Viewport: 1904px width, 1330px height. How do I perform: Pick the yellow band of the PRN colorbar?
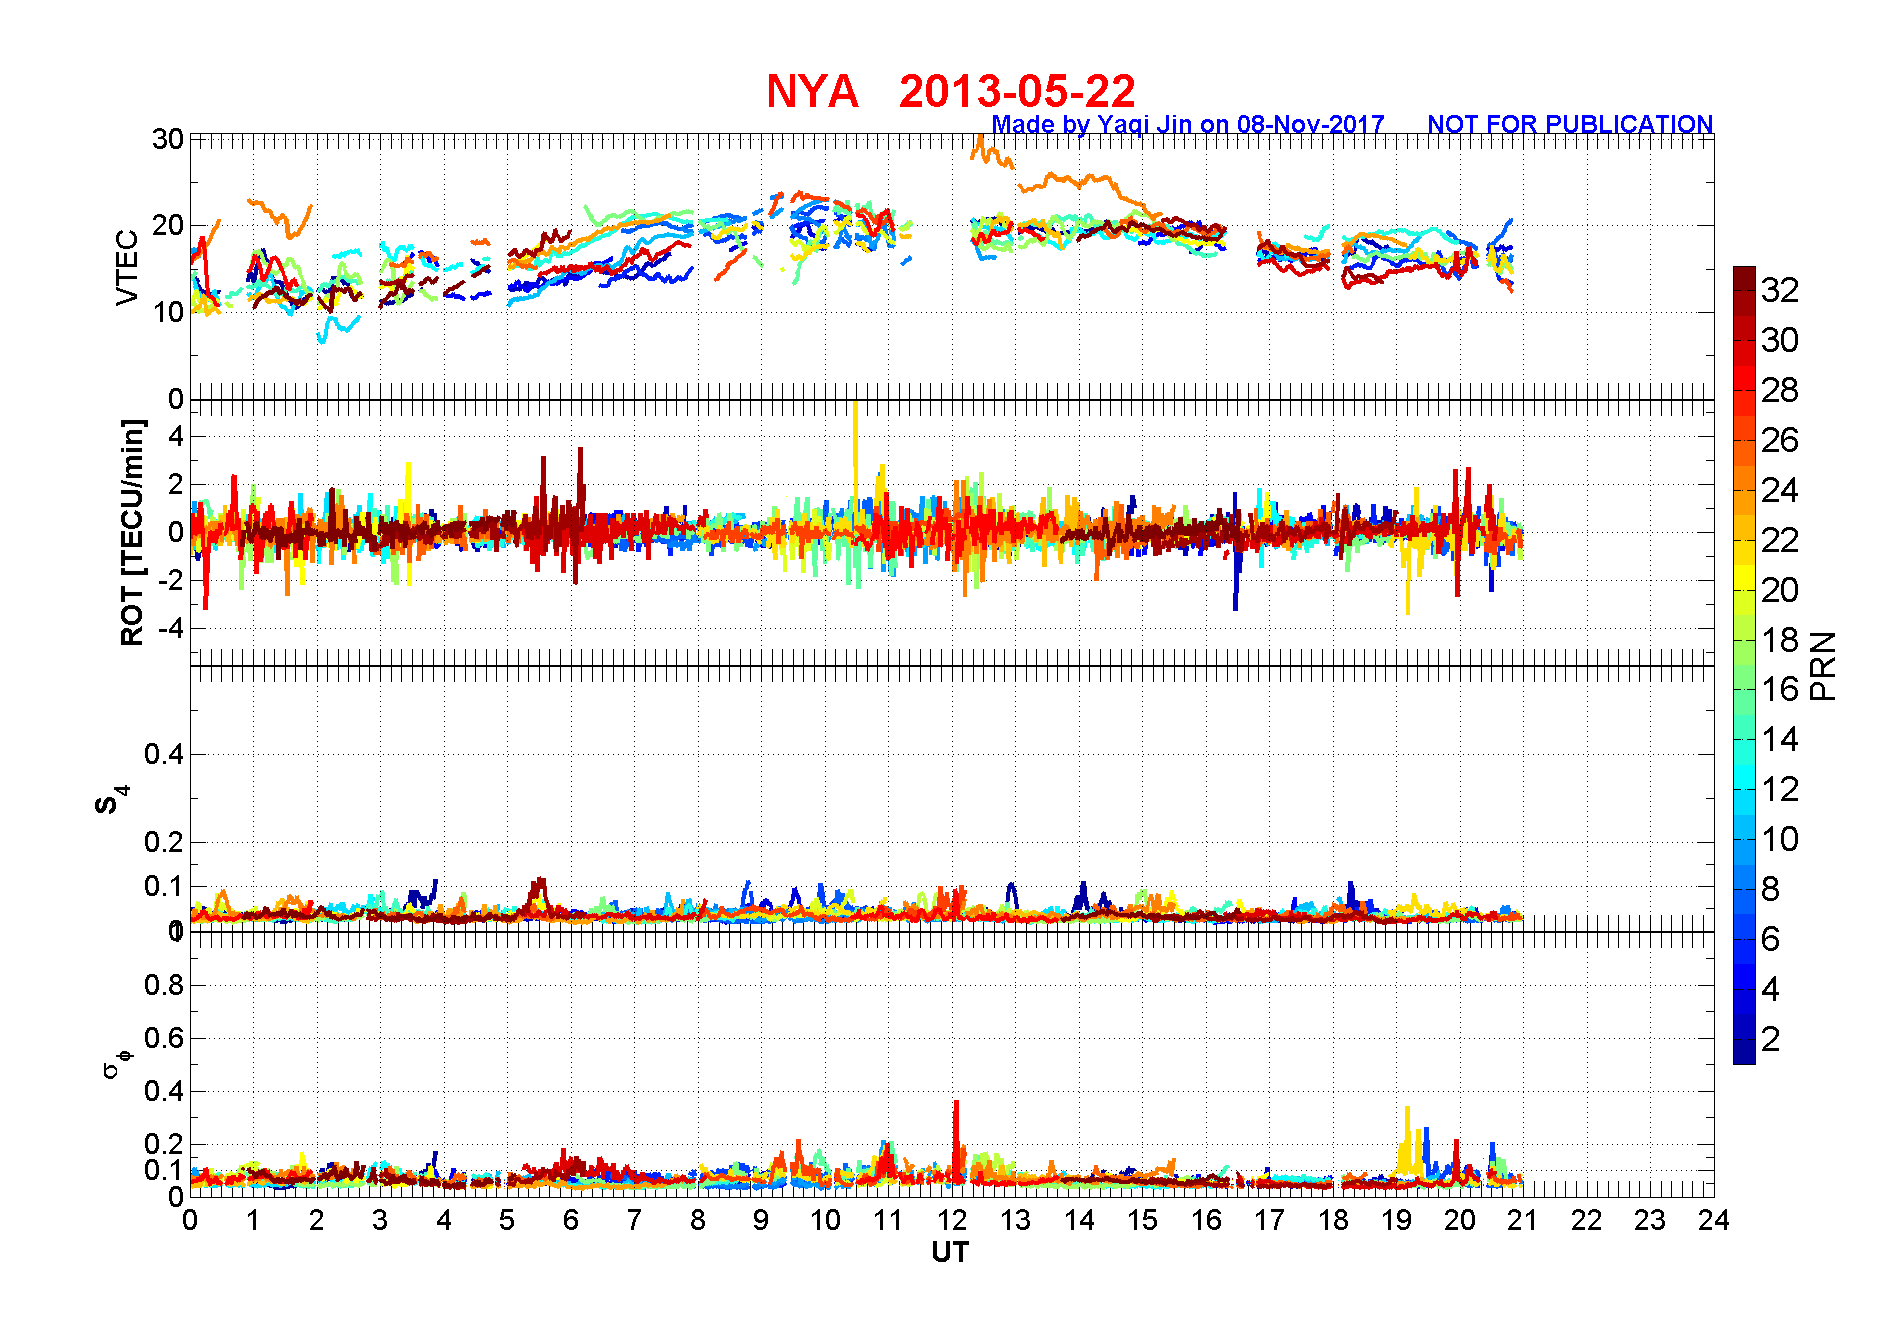click(1744, 578)
